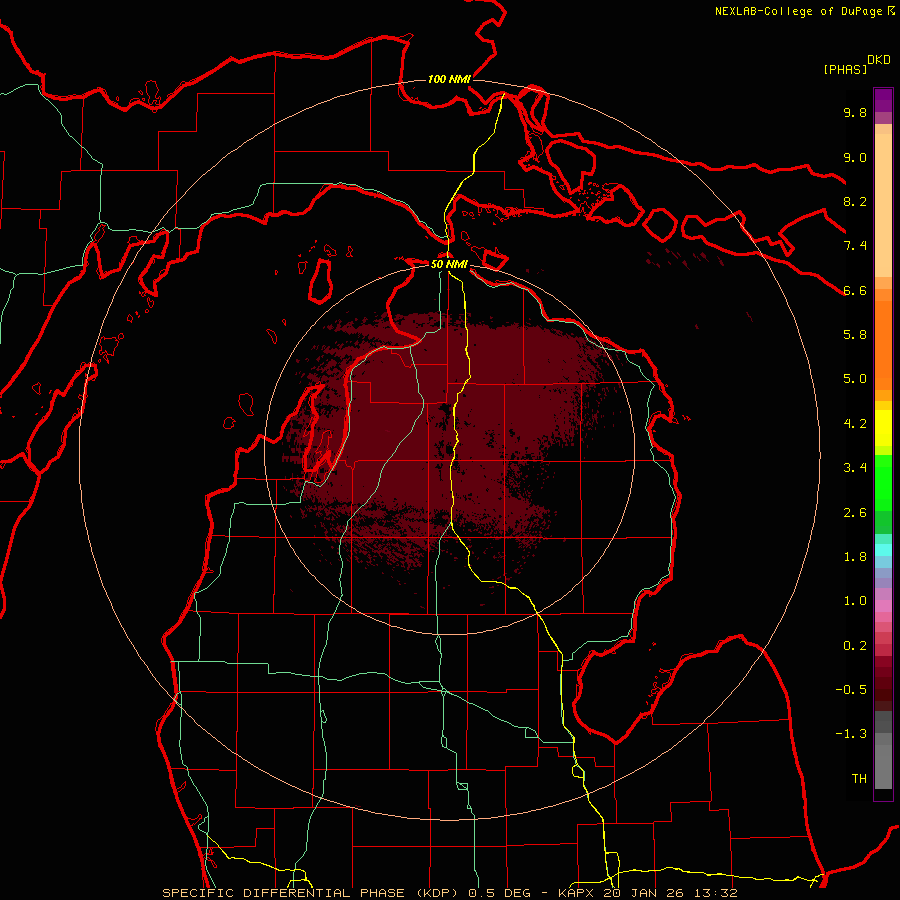Click the 5.8 value on the color scale
The height and width of the screenshot is (900, 900).
855,334
